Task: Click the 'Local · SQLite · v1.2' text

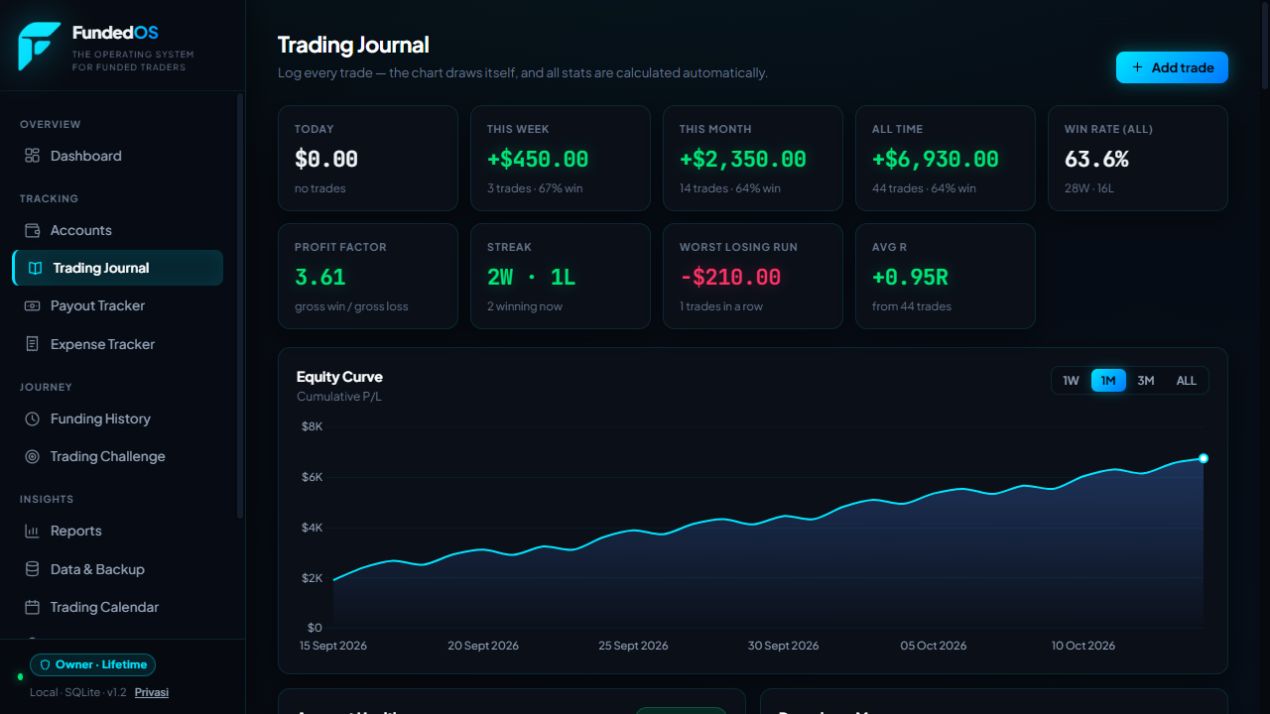Action: point(78,692)
